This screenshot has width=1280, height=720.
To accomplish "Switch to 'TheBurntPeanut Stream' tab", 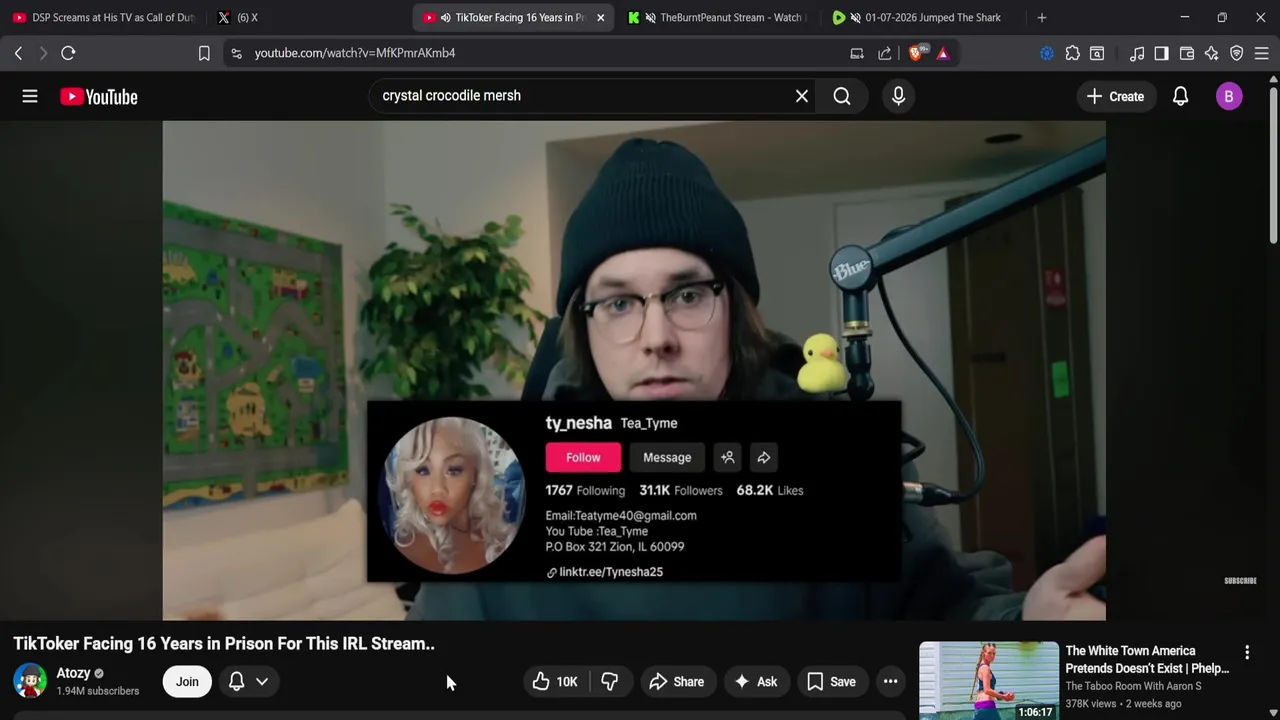I will click(720, 17).
